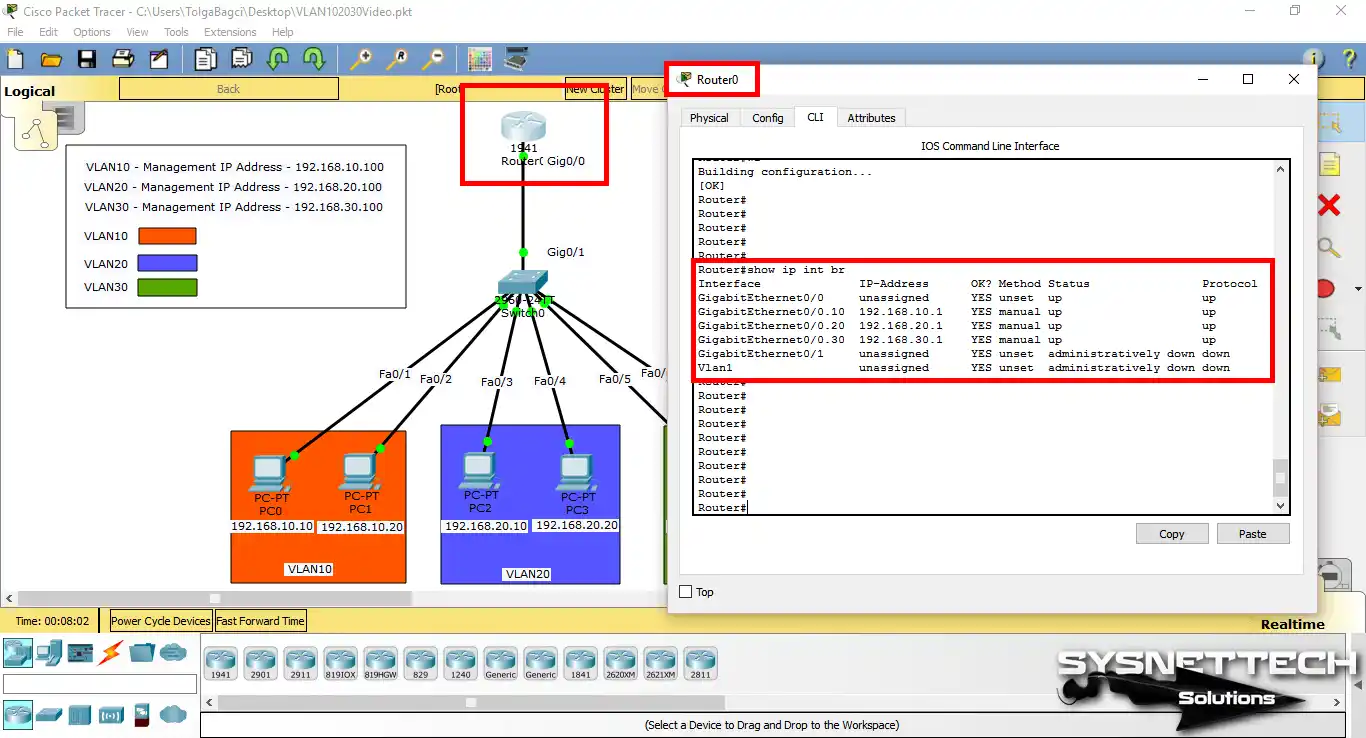Zoom in with the magnifier toolbar icon

click(361, 60)
